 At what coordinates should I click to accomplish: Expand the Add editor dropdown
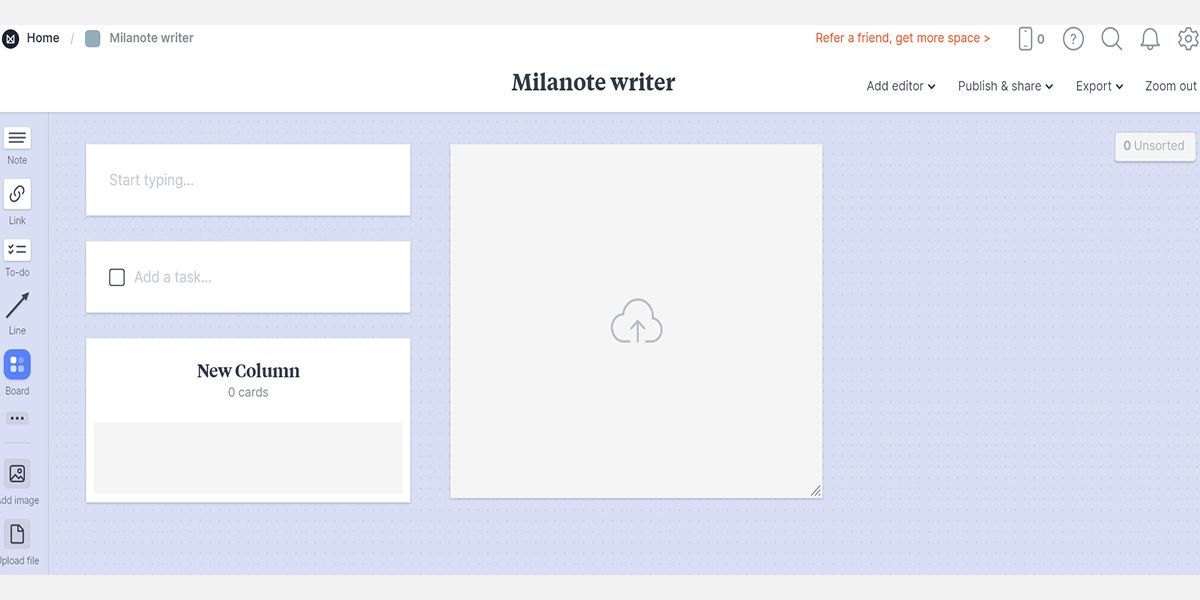tap(900, 86)
